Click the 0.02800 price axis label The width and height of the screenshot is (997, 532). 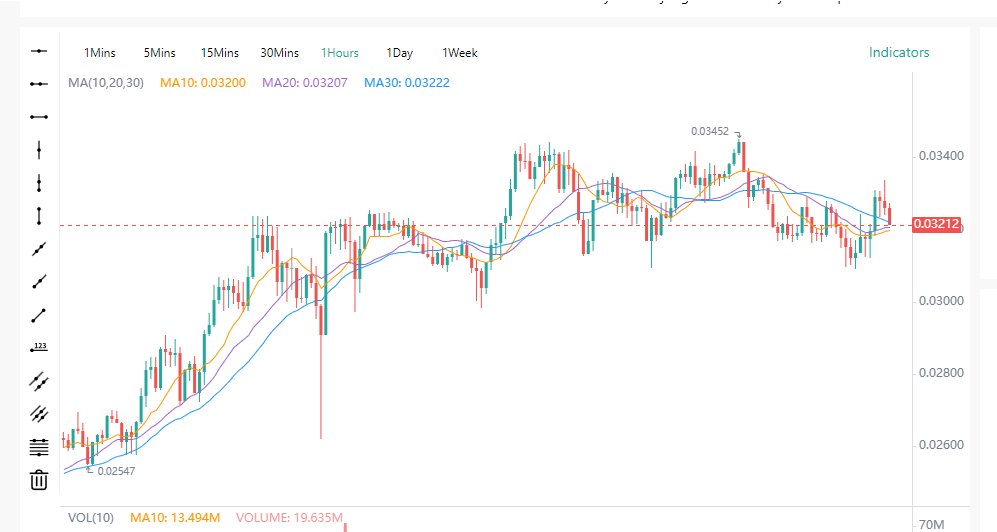pos(941,373)
